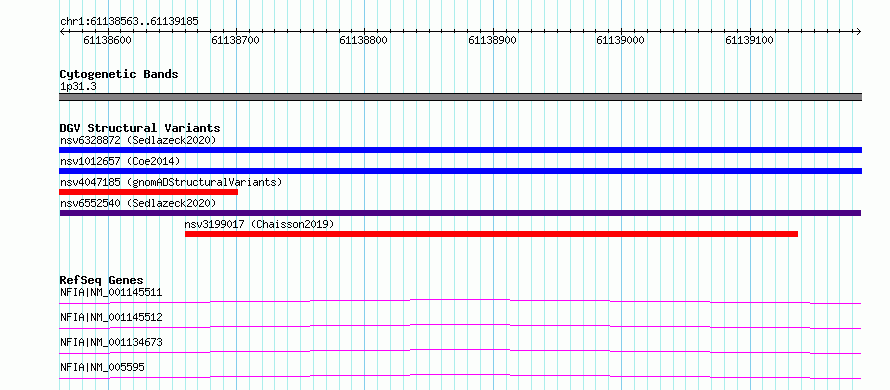Click the blue bar for nsv1012657
This screenshot has height=390, width=890.
[460, 171]
